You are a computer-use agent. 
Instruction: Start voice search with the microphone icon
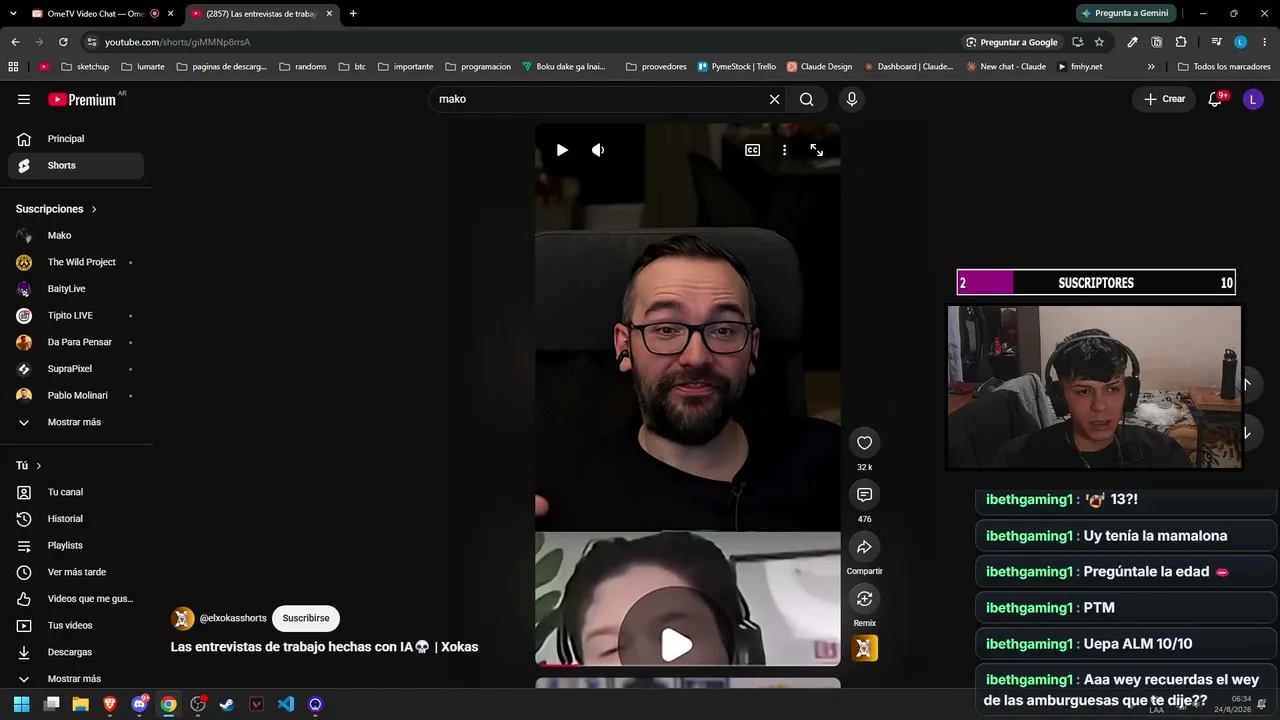pos(852,99)
